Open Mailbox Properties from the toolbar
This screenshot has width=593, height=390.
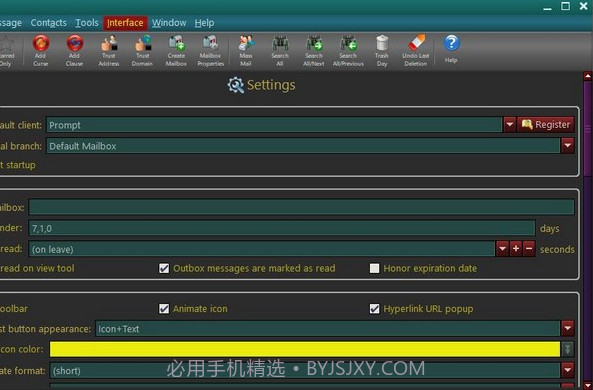(x=211, y=51)
